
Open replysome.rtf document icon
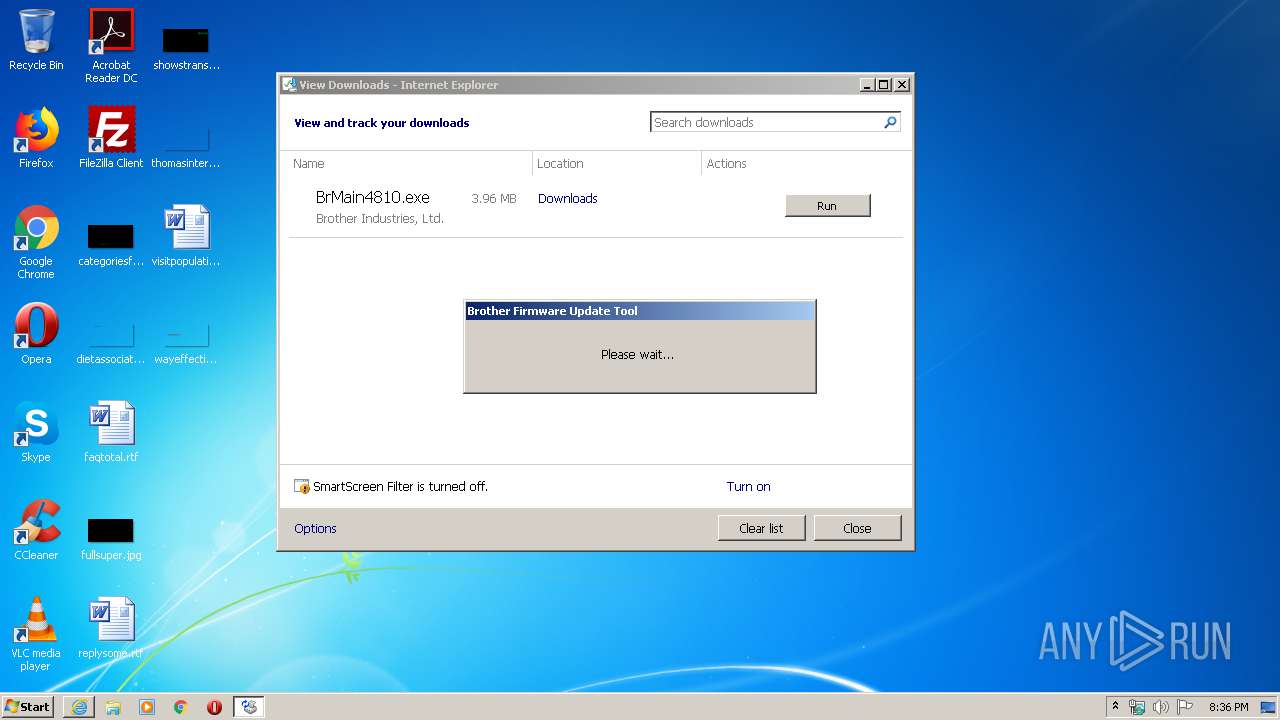111,628
